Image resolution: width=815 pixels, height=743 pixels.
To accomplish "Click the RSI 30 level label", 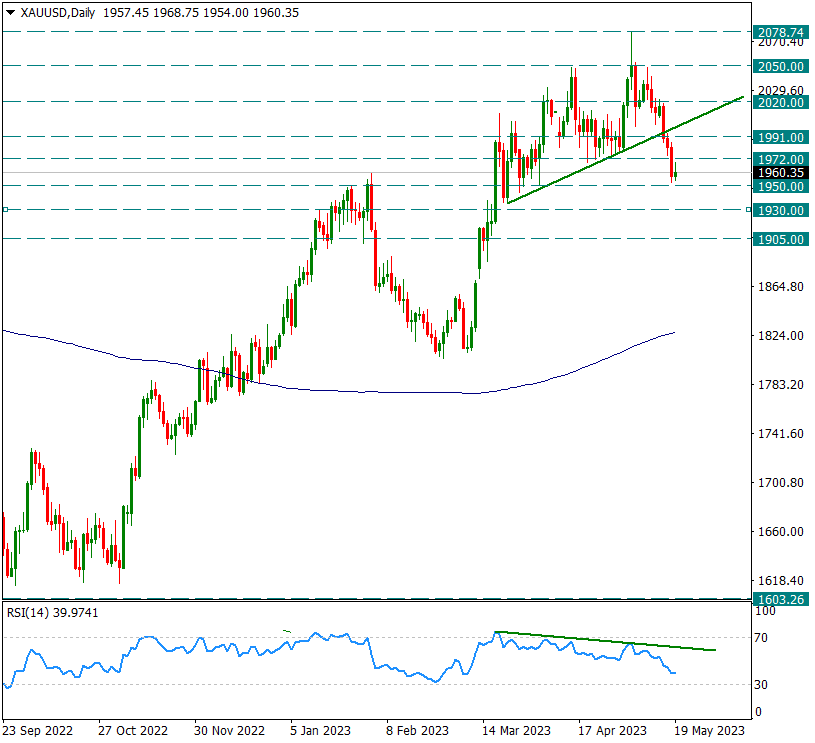I will (760, 685).
